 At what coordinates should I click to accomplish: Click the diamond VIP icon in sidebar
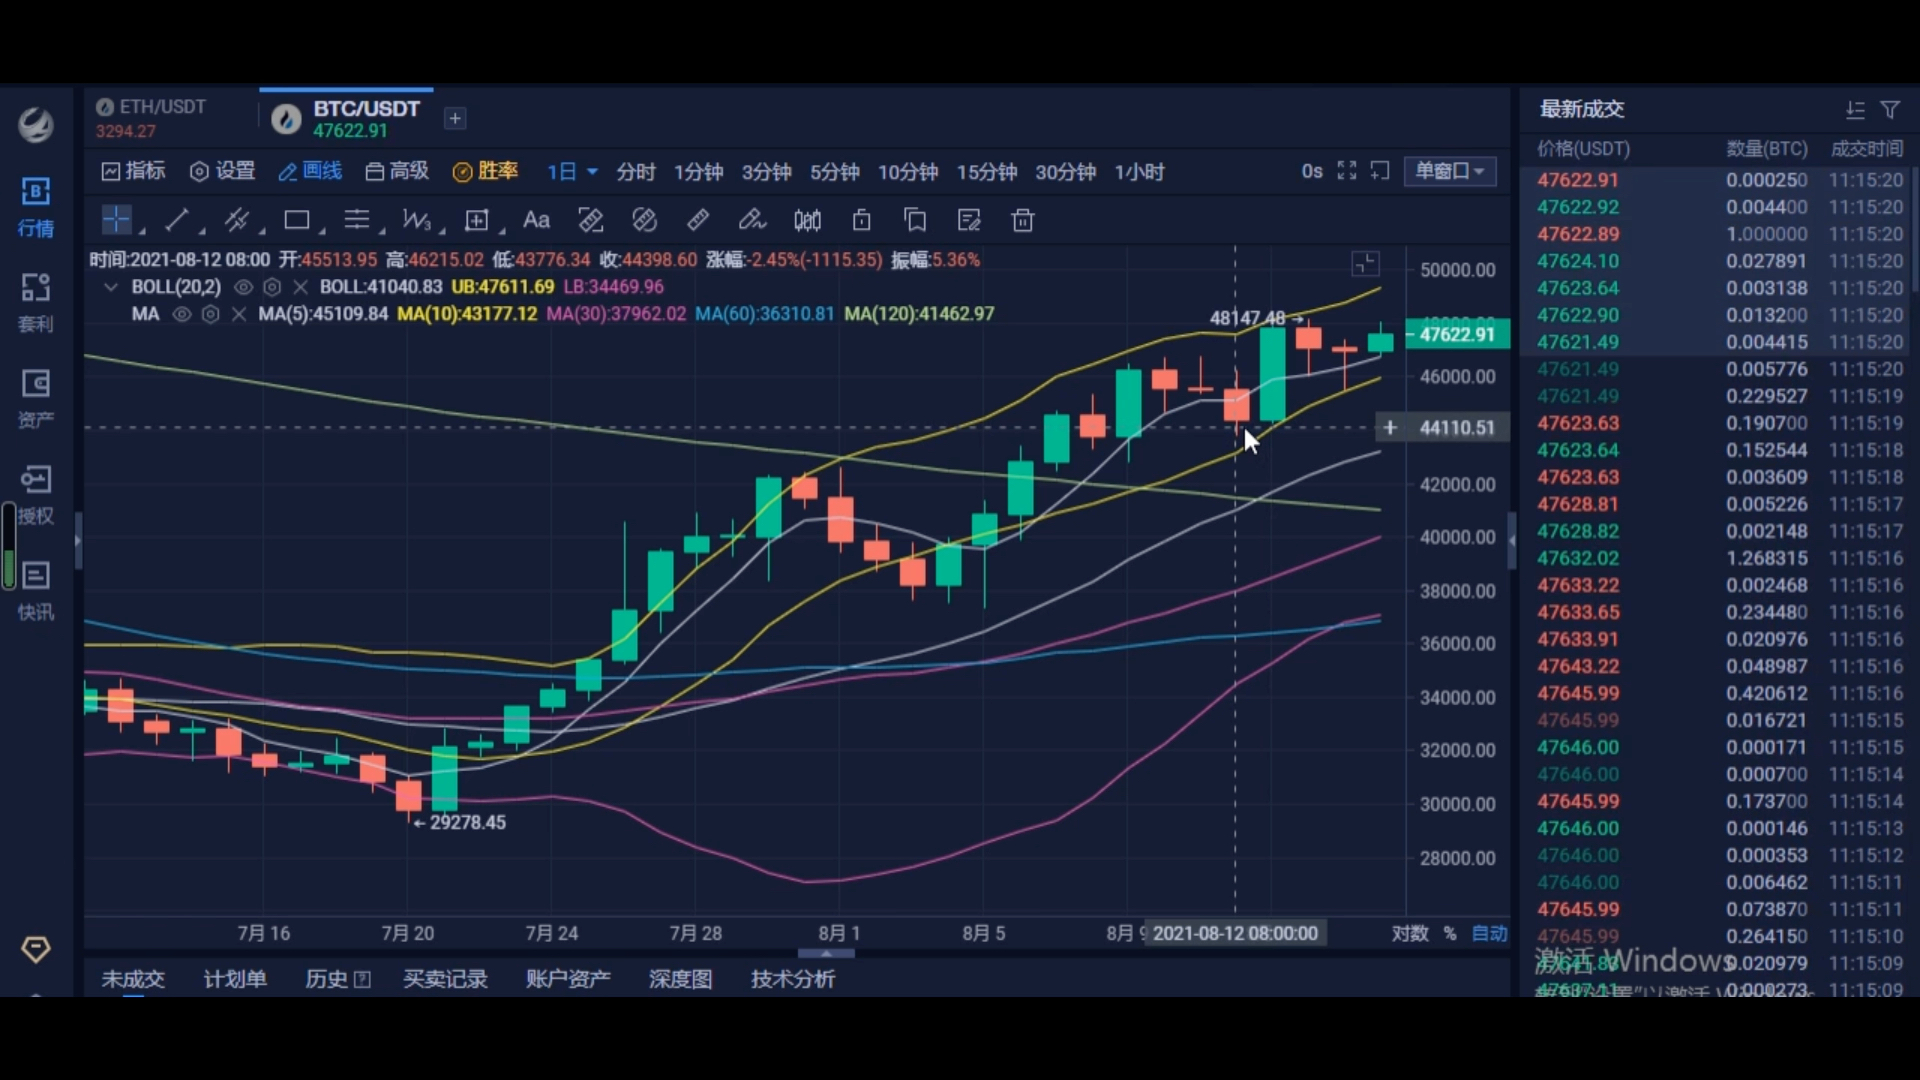point(36,949)
